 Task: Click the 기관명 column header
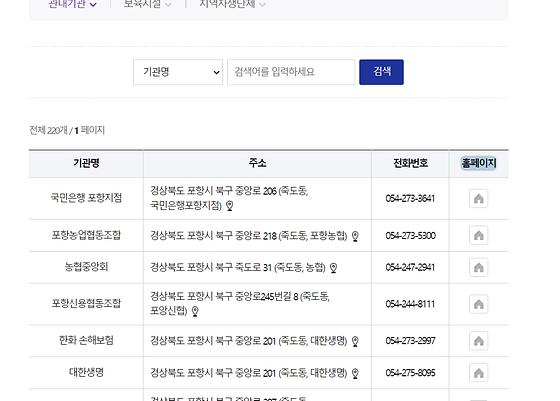[86, 164]
